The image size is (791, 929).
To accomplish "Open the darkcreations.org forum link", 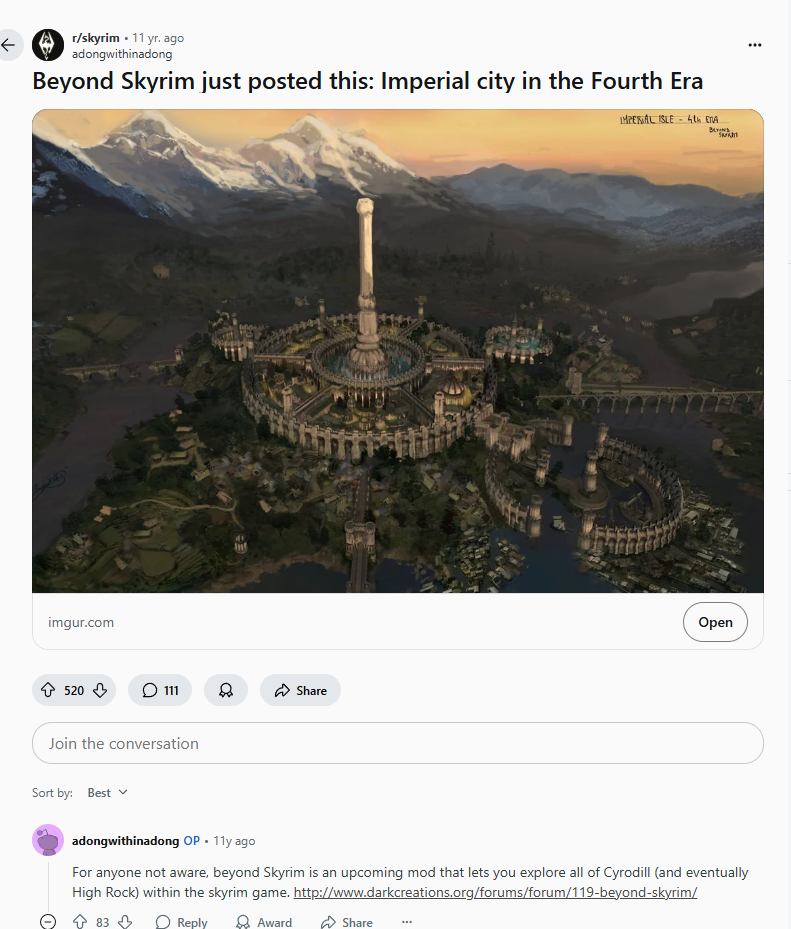I will (x=495, y=892).
